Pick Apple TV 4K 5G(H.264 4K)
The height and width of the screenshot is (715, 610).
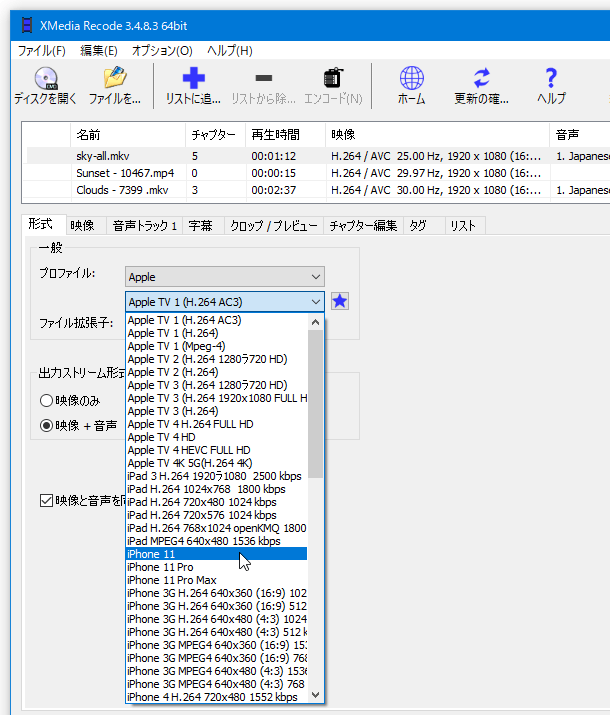coord(217,463)
